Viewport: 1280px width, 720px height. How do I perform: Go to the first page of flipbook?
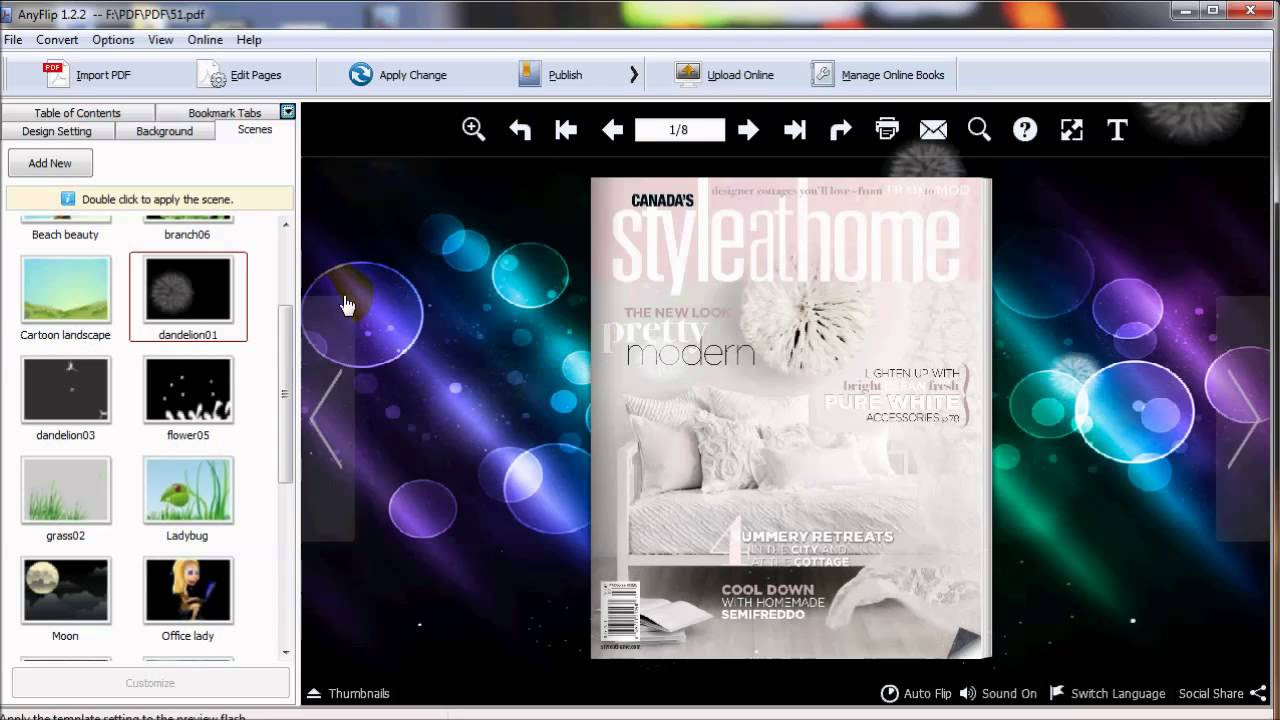(x=566, y=129)
